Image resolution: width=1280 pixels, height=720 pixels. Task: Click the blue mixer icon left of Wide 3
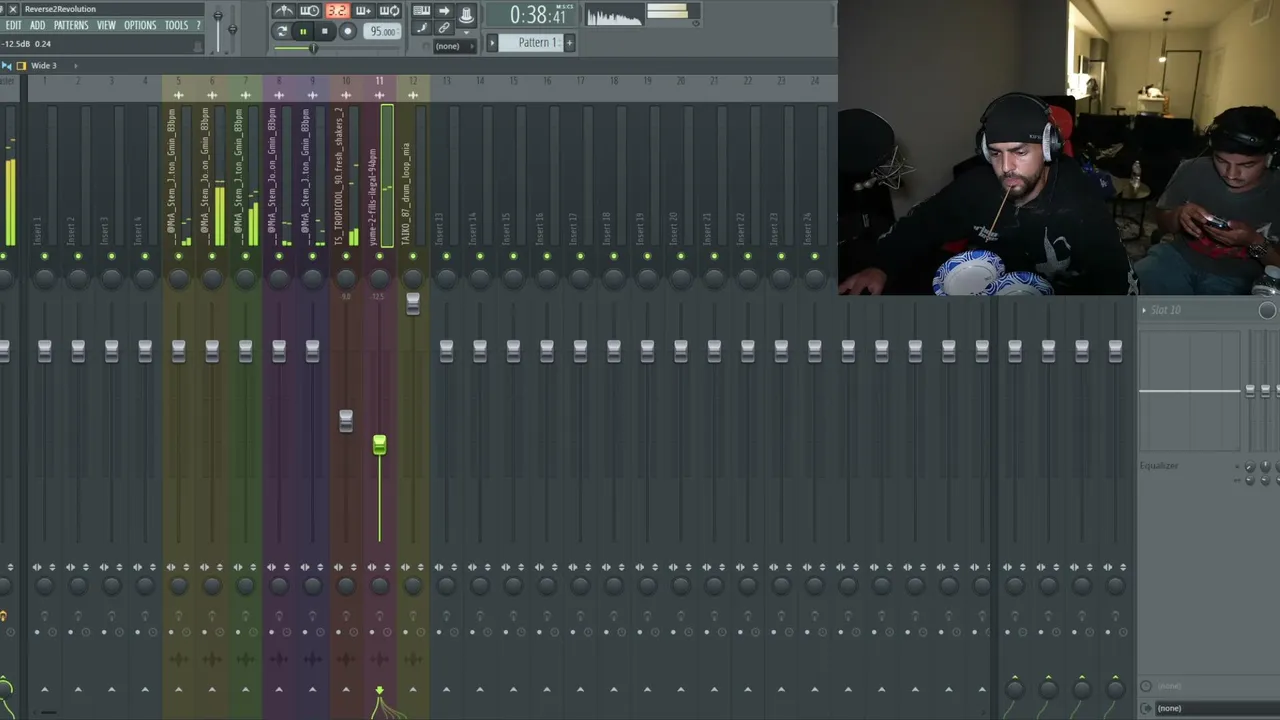6,65
